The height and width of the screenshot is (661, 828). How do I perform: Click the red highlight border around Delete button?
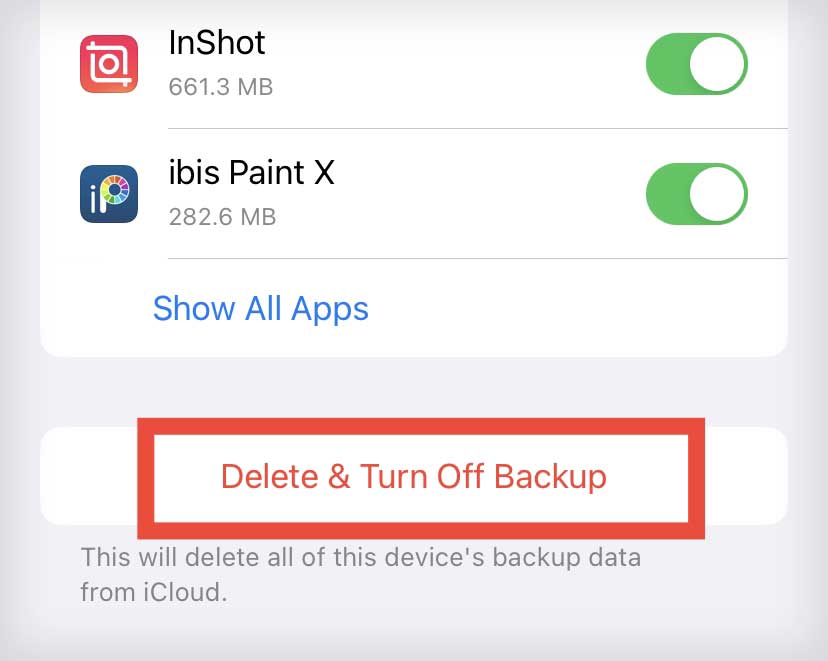pyautogui.click(x=421, y=426)
